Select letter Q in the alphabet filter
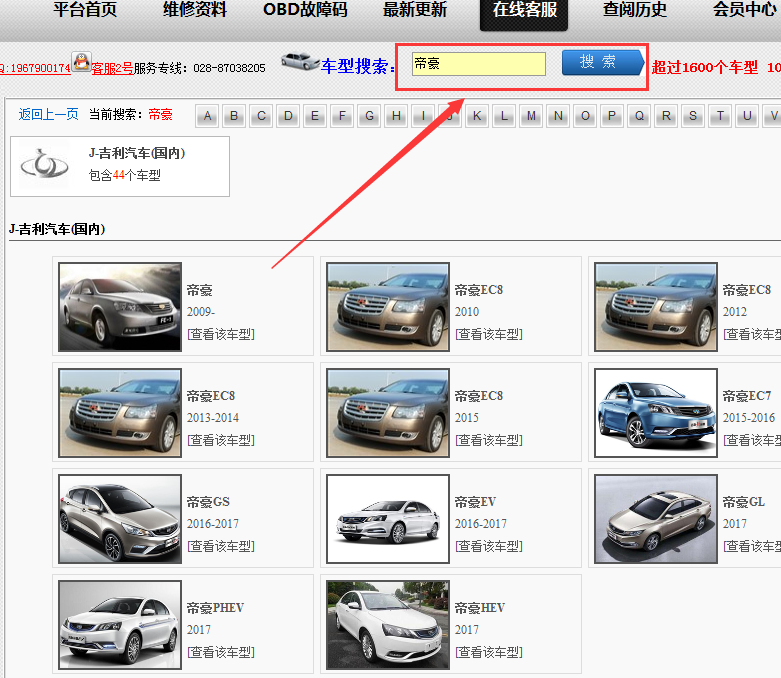This screenshot has width=781, height=678. 639,116
